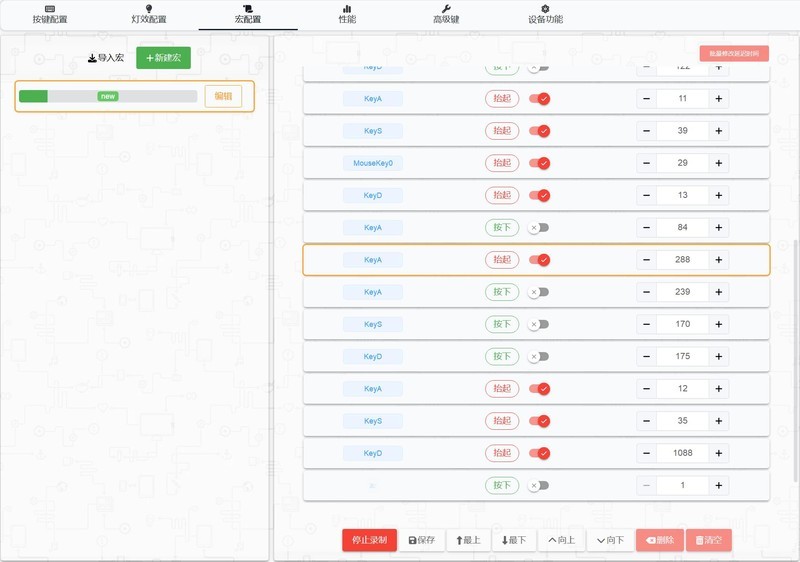Switch to the 灯效配置 tab

[149, 15]
